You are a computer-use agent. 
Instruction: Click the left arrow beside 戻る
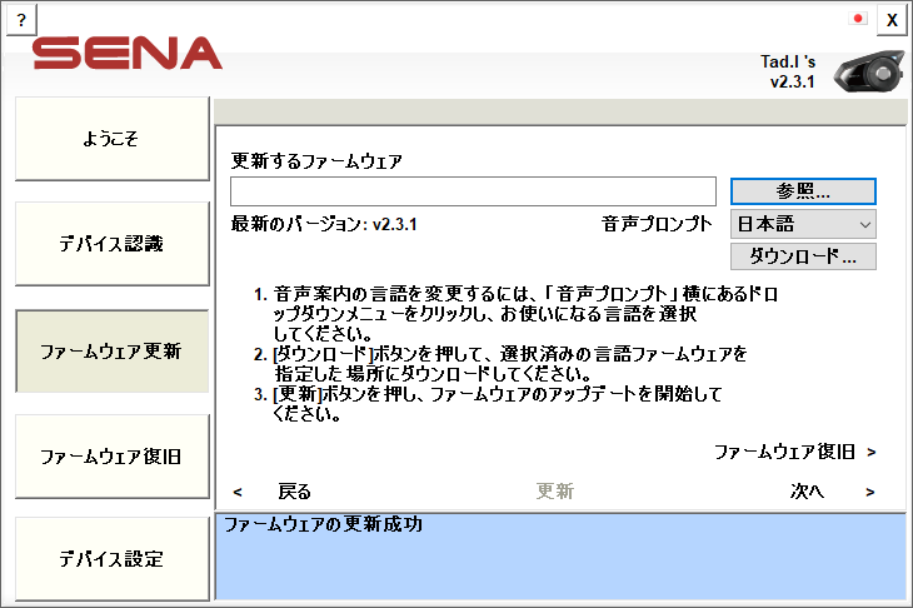tap(237, 493)
